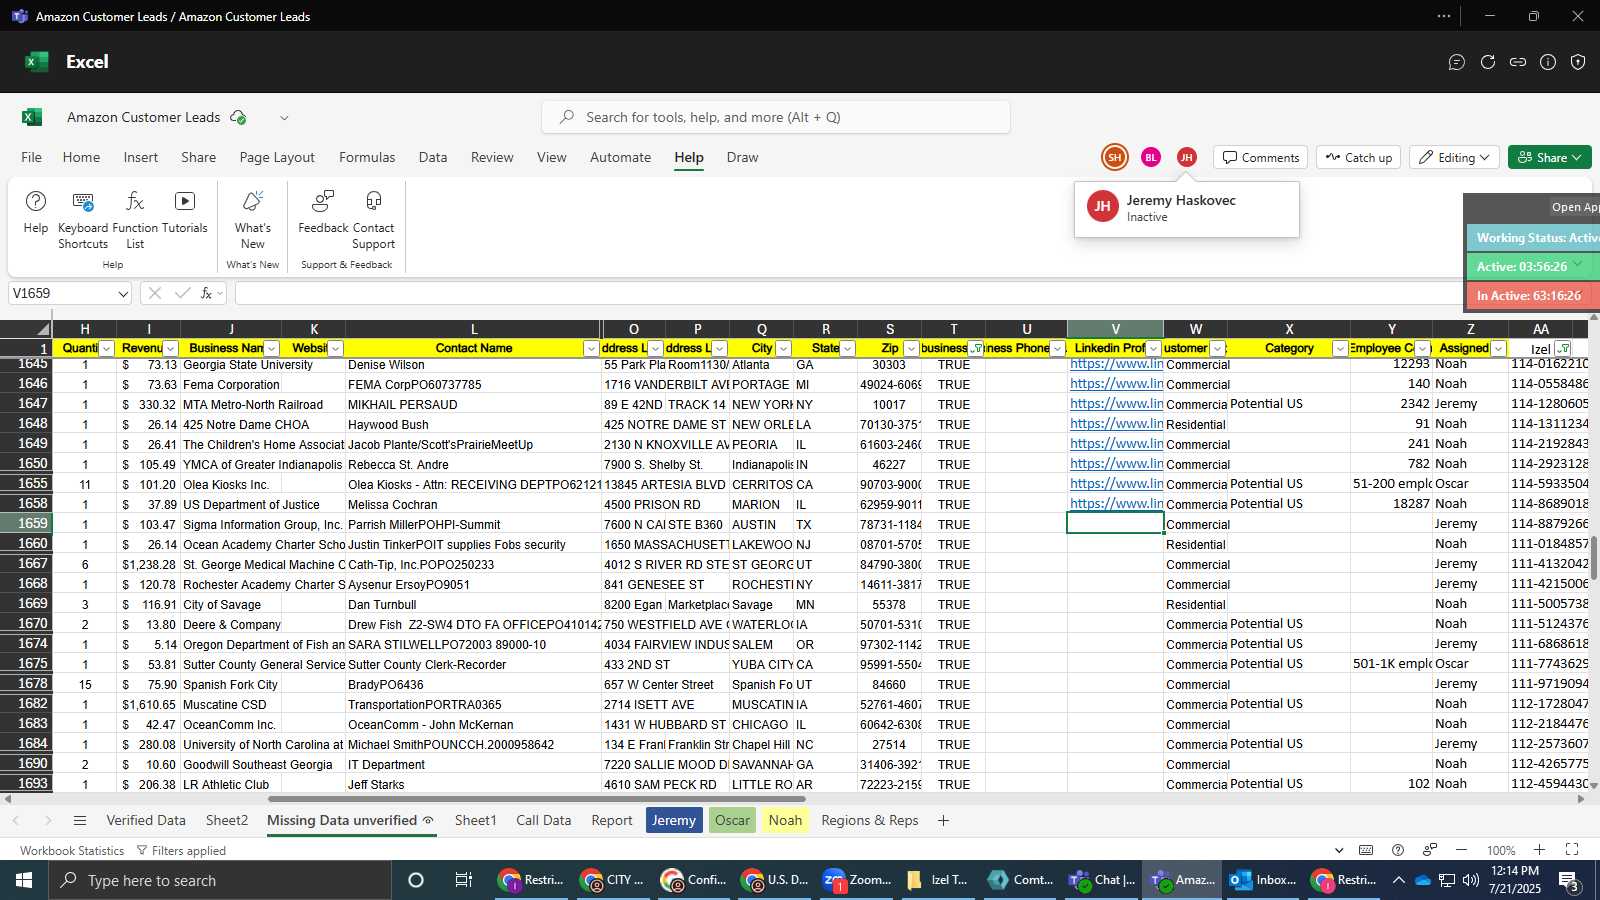Click Contact Support icon
Image resolution: width=1600 pixels, height=900 pixels.
pos(374,219)
